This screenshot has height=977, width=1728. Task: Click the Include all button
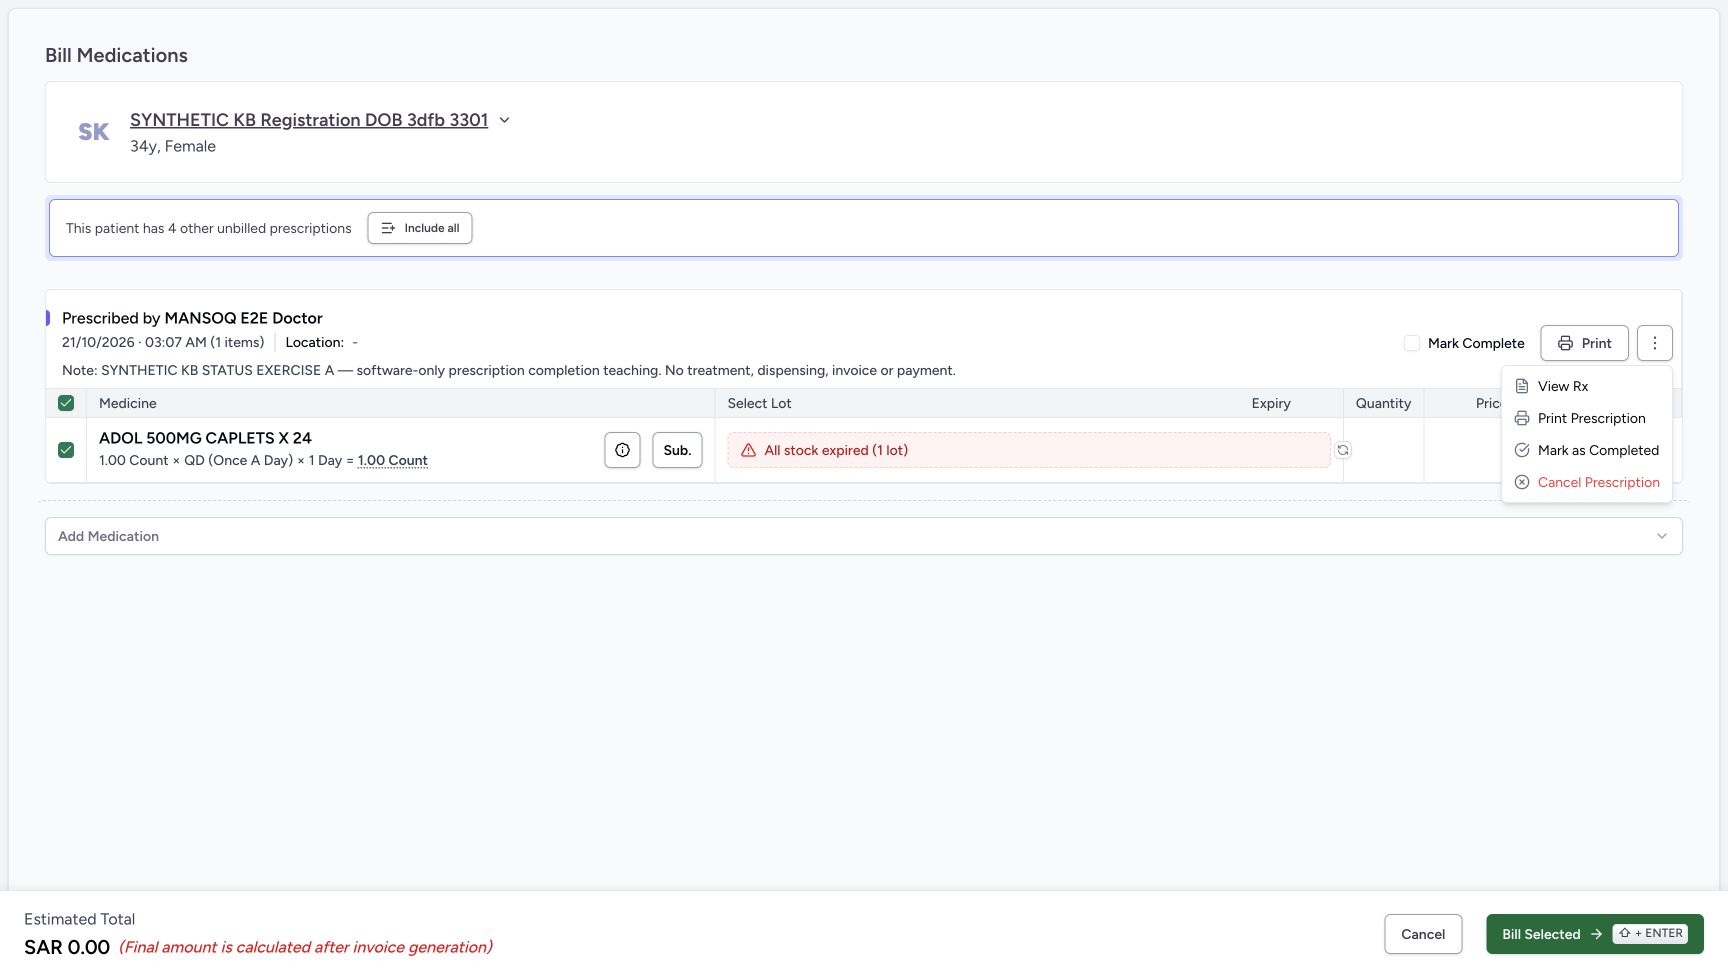coord(420,228)
